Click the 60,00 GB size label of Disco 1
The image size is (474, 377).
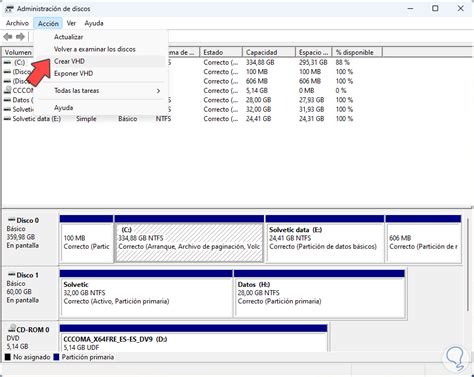tap(19, 292)
